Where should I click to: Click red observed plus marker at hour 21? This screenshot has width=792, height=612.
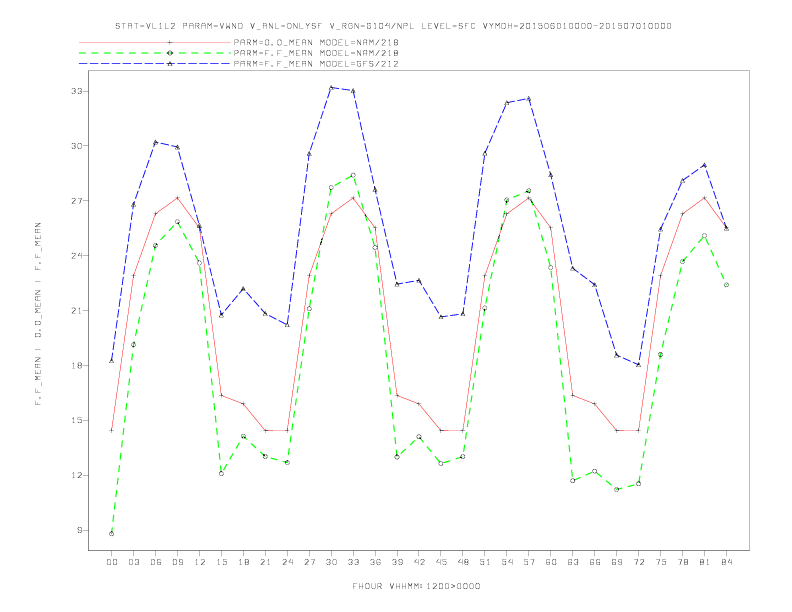coord(265,430)
